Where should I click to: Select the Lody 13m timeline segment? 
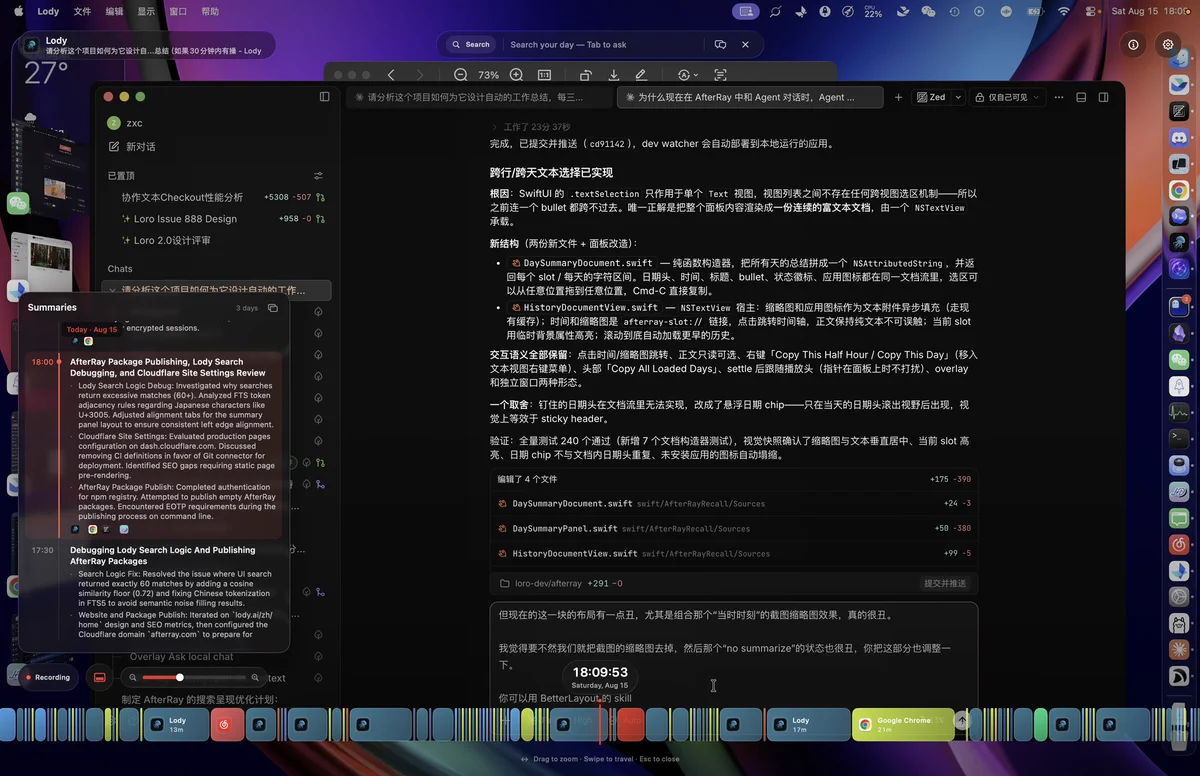click(176, 724)
